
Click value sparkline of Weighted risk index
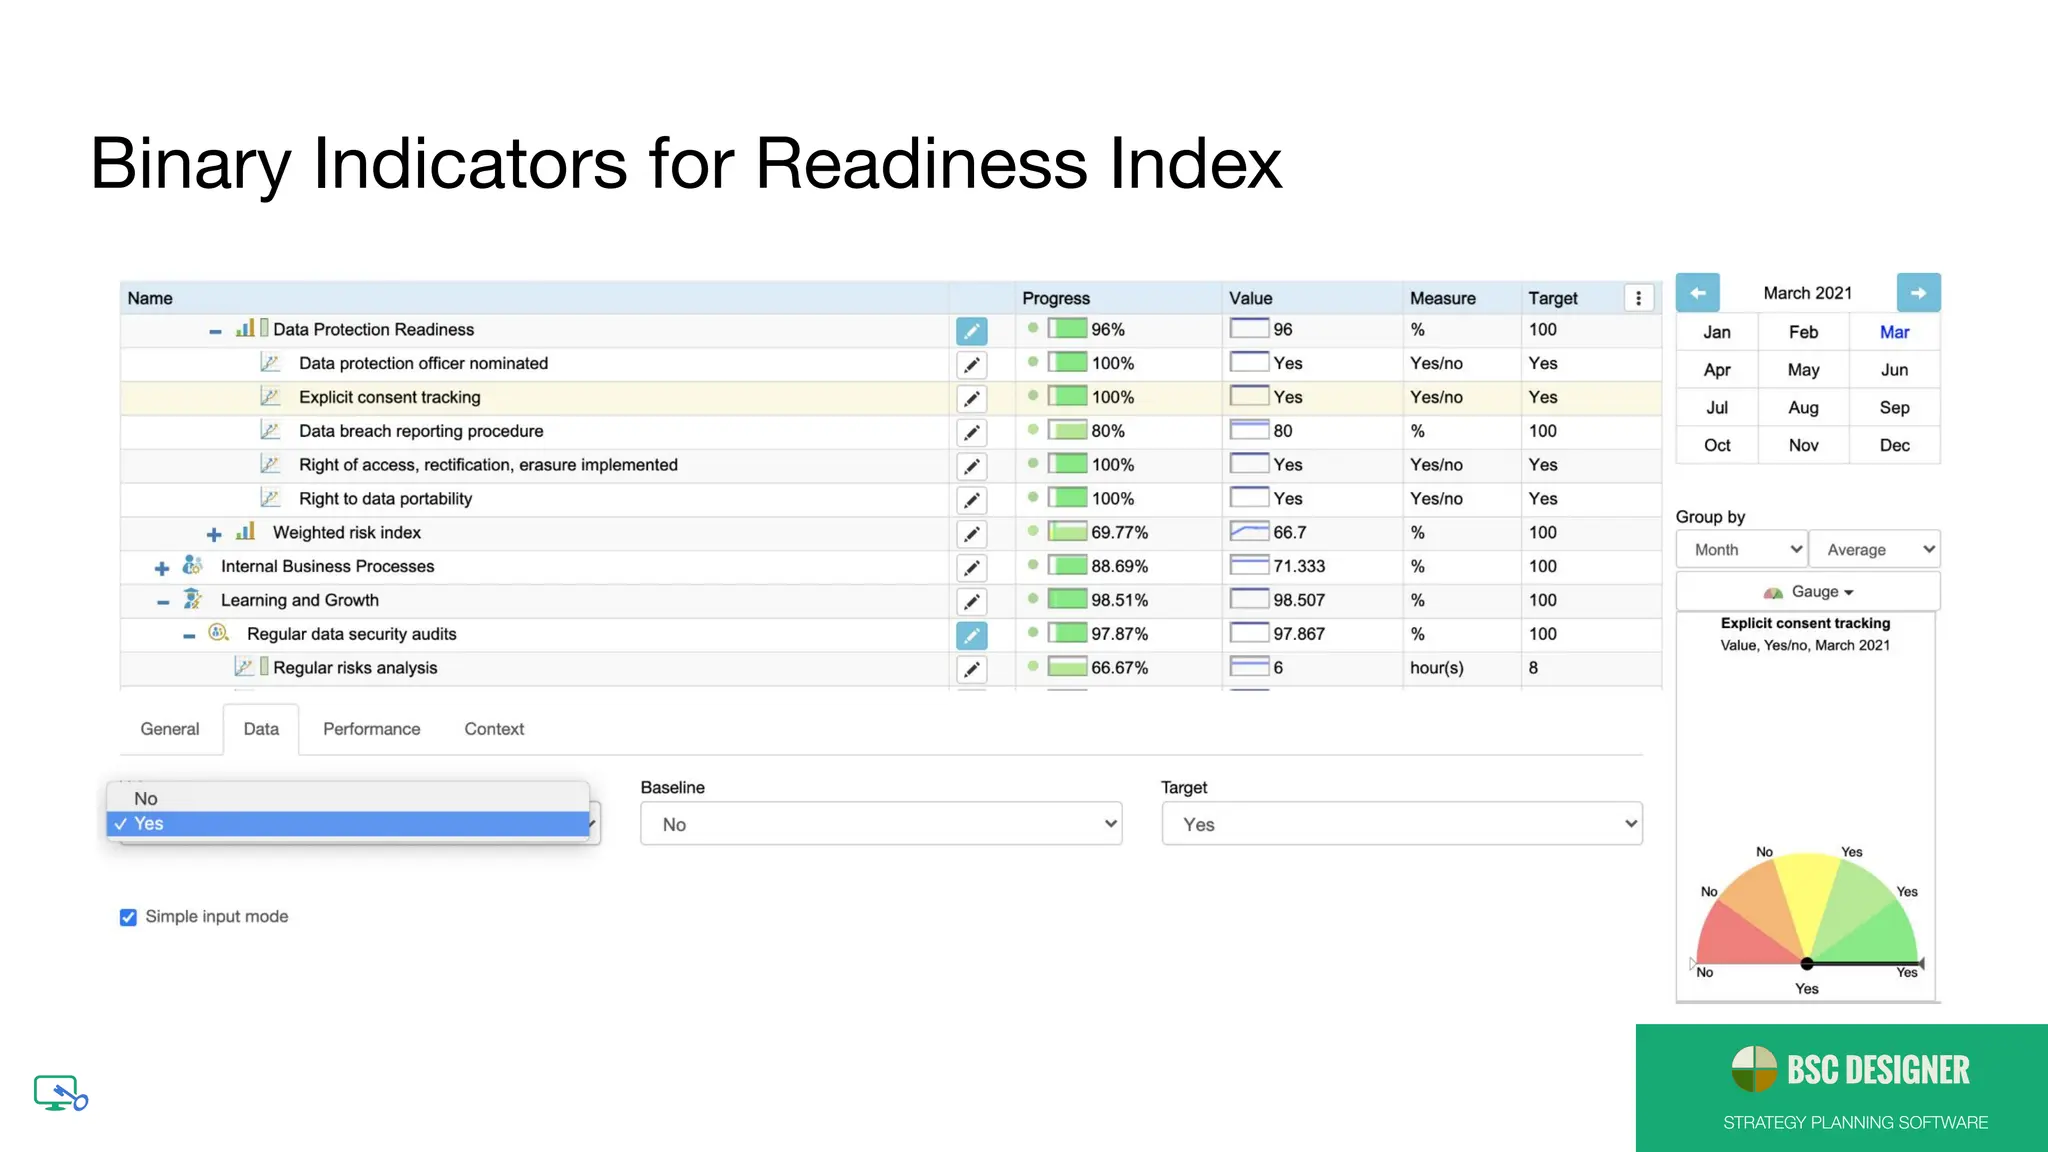pos(1249,532)
